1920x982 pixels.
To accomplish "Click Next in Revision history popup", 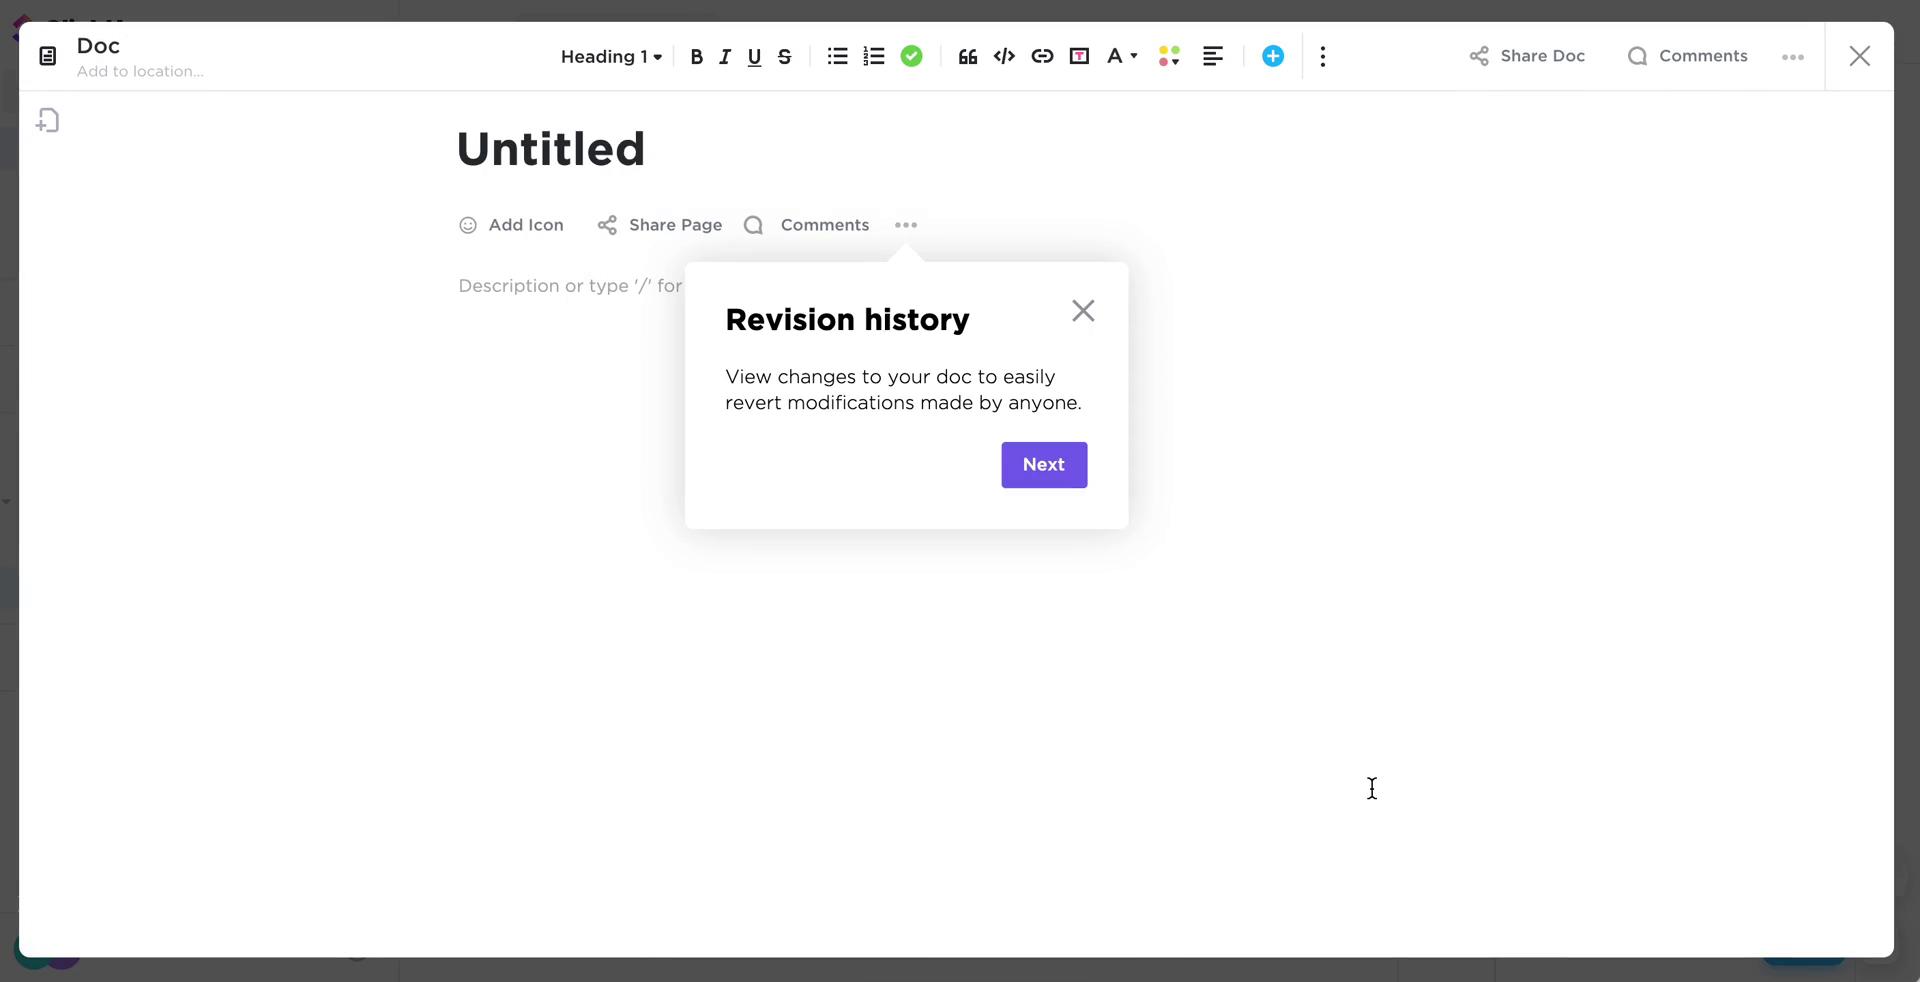I will (x=1044, y=465).
